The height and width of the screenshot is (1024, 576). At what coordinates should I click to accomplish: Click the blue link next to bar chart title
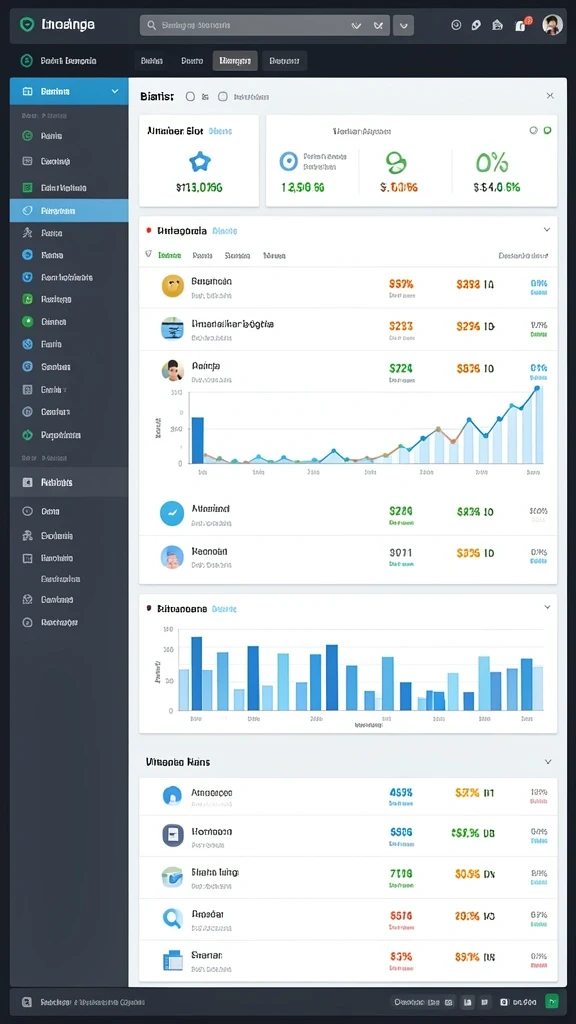224,609
